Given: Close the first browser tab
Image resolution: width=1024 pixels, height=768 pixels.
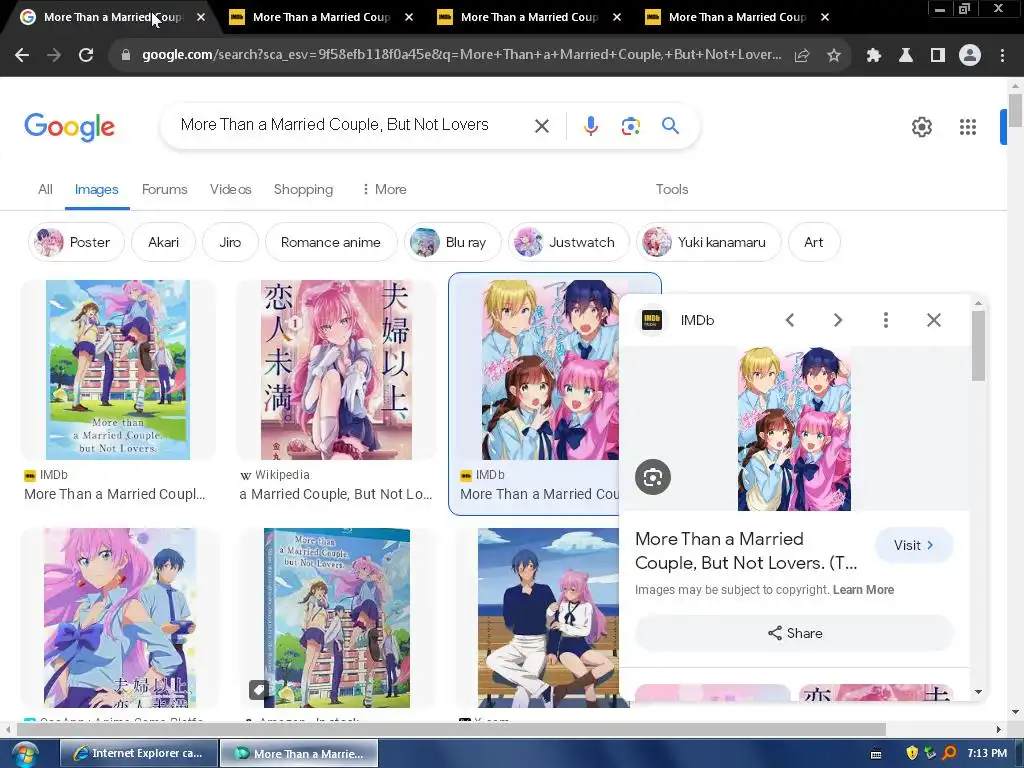Looking at the screenshot, I should point(200,17).
